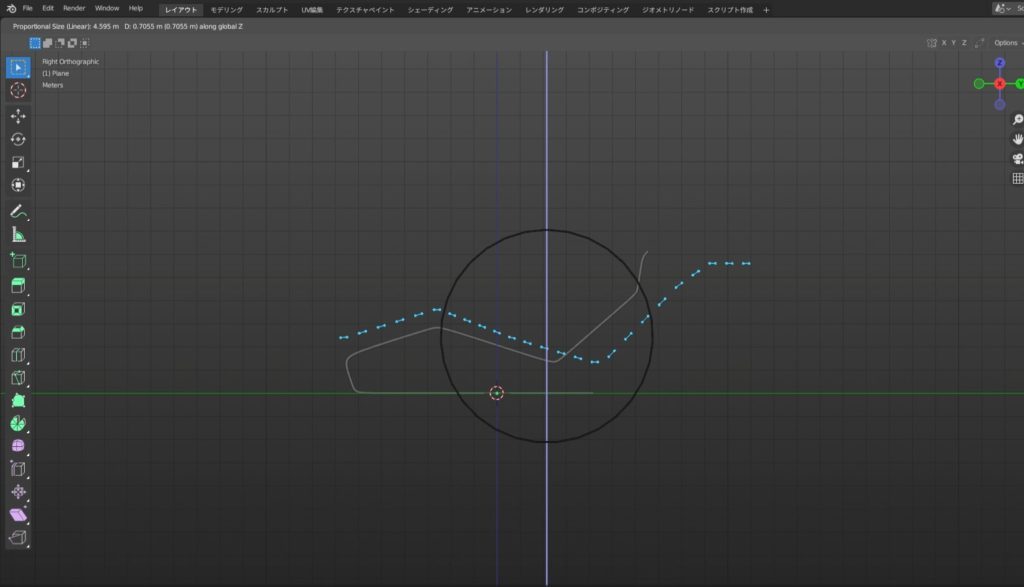The height and width of the screenshot is (587, 1024).
Task: Click the blue Z axis on navigation gizmo
Action: point(1000,63)
